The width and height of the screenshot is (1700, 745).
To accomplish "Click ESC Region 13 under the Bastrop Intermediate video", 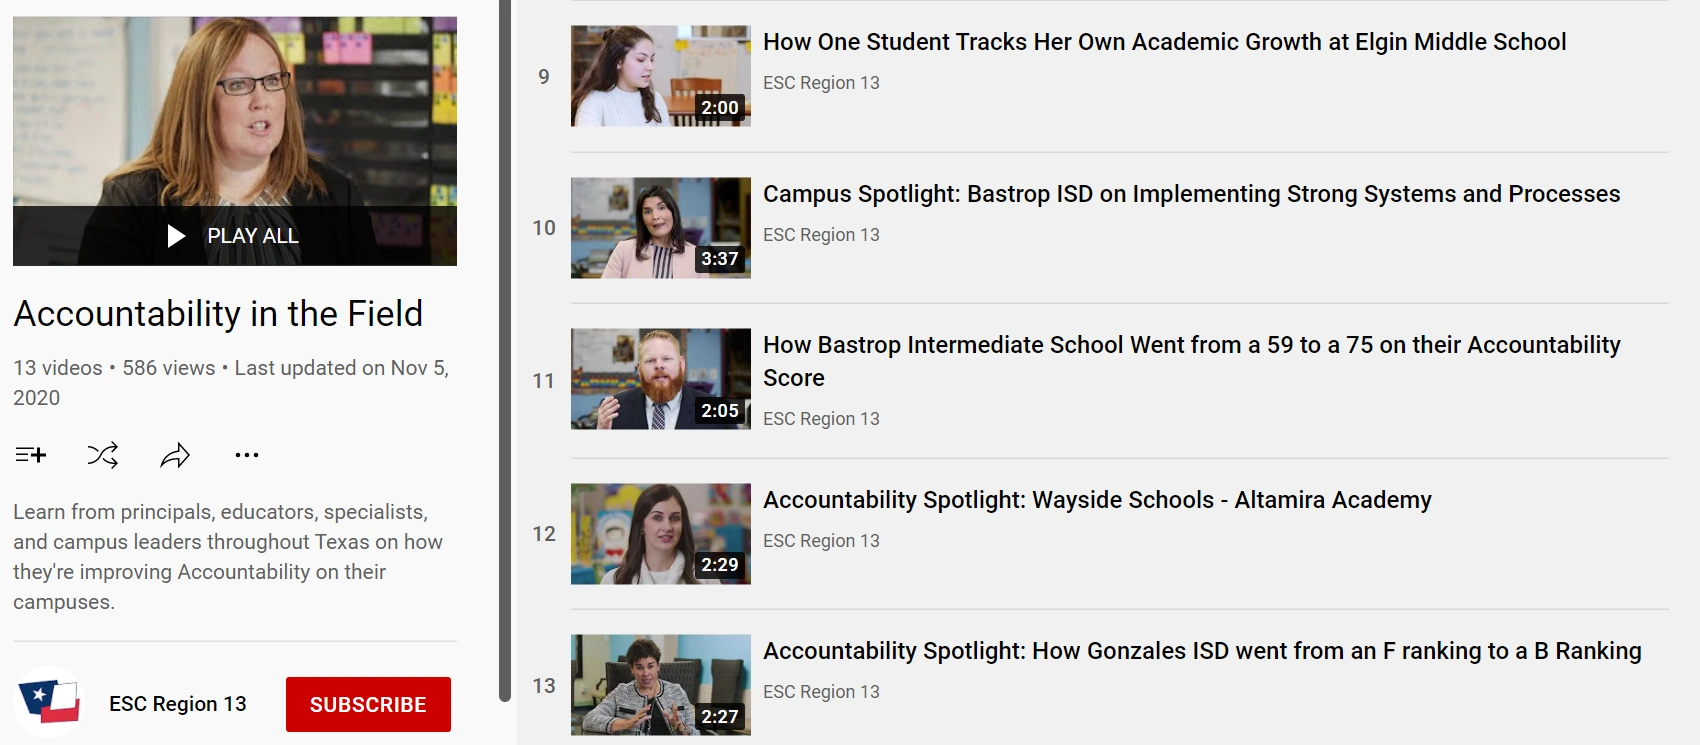I will point(821,419).
